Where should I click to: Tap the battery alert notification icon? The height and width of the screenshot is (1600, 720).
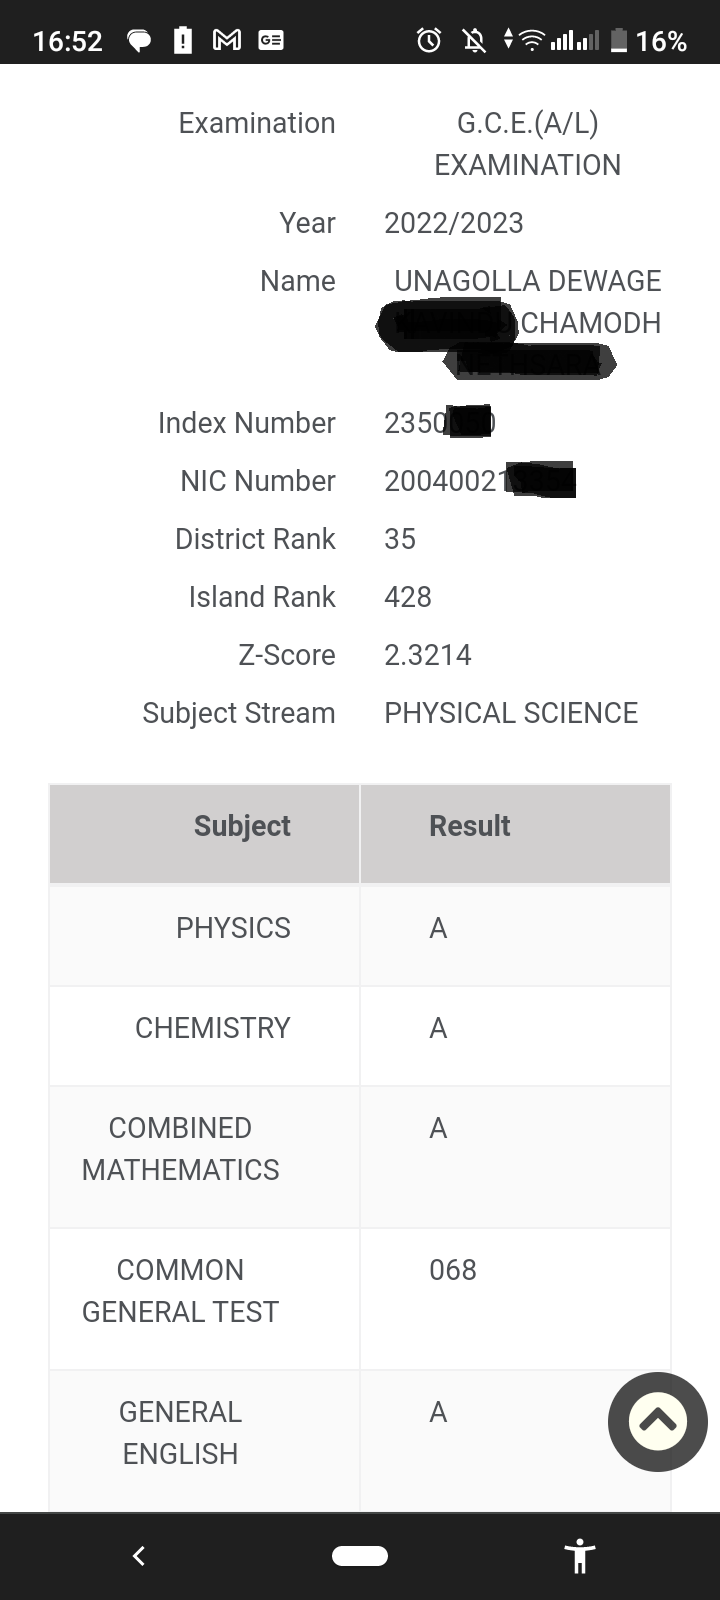click(x=183, y=40)
